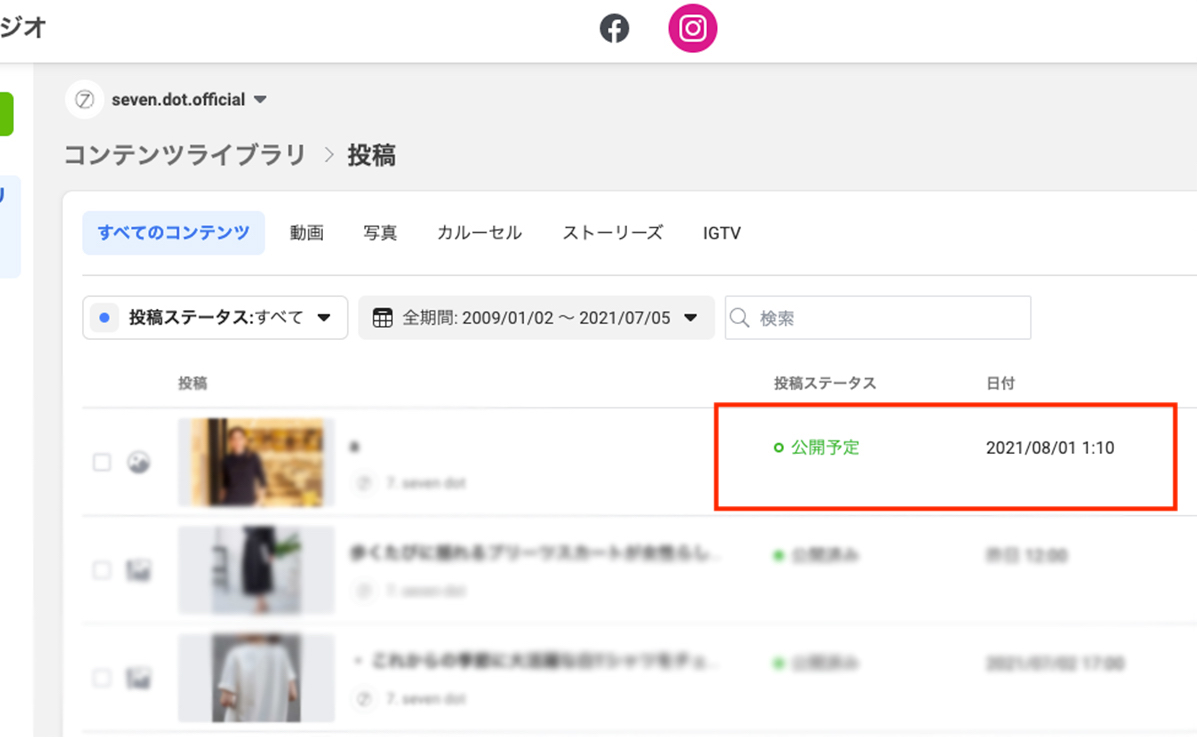Click media type icon of scheduled post
1197x737 pixels.
coord(138,462)
